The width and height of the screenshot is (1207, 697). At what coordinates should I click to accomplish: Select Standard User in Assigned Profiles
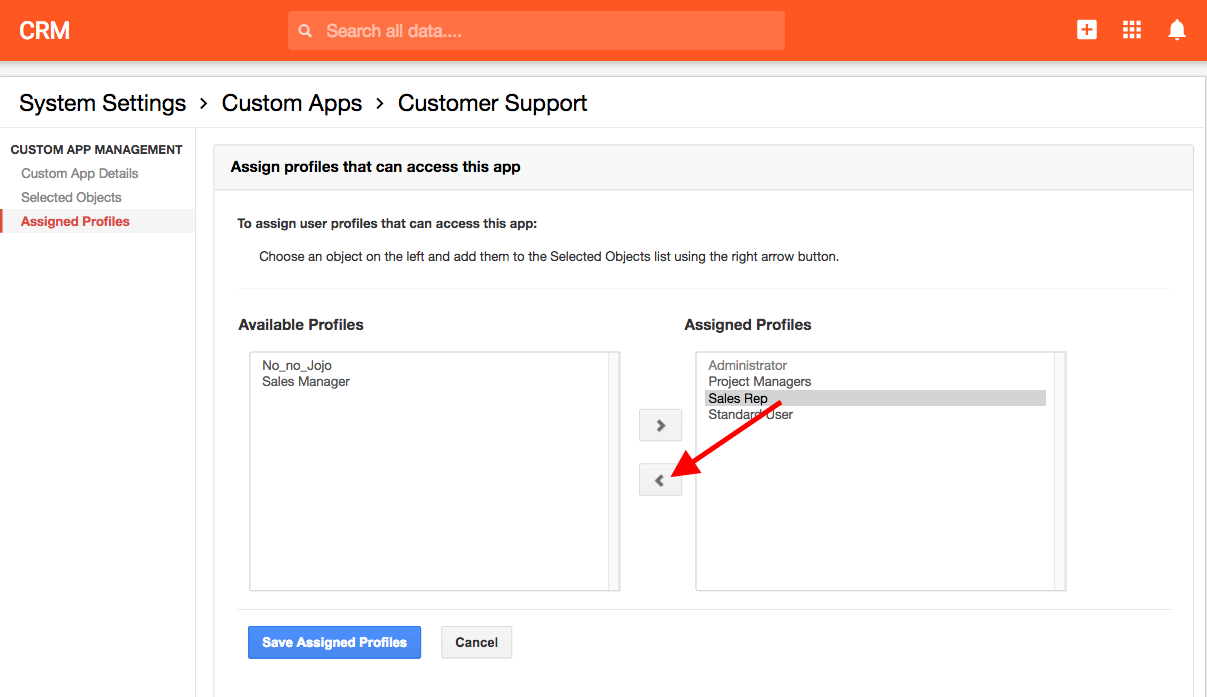tap(751, 414)
